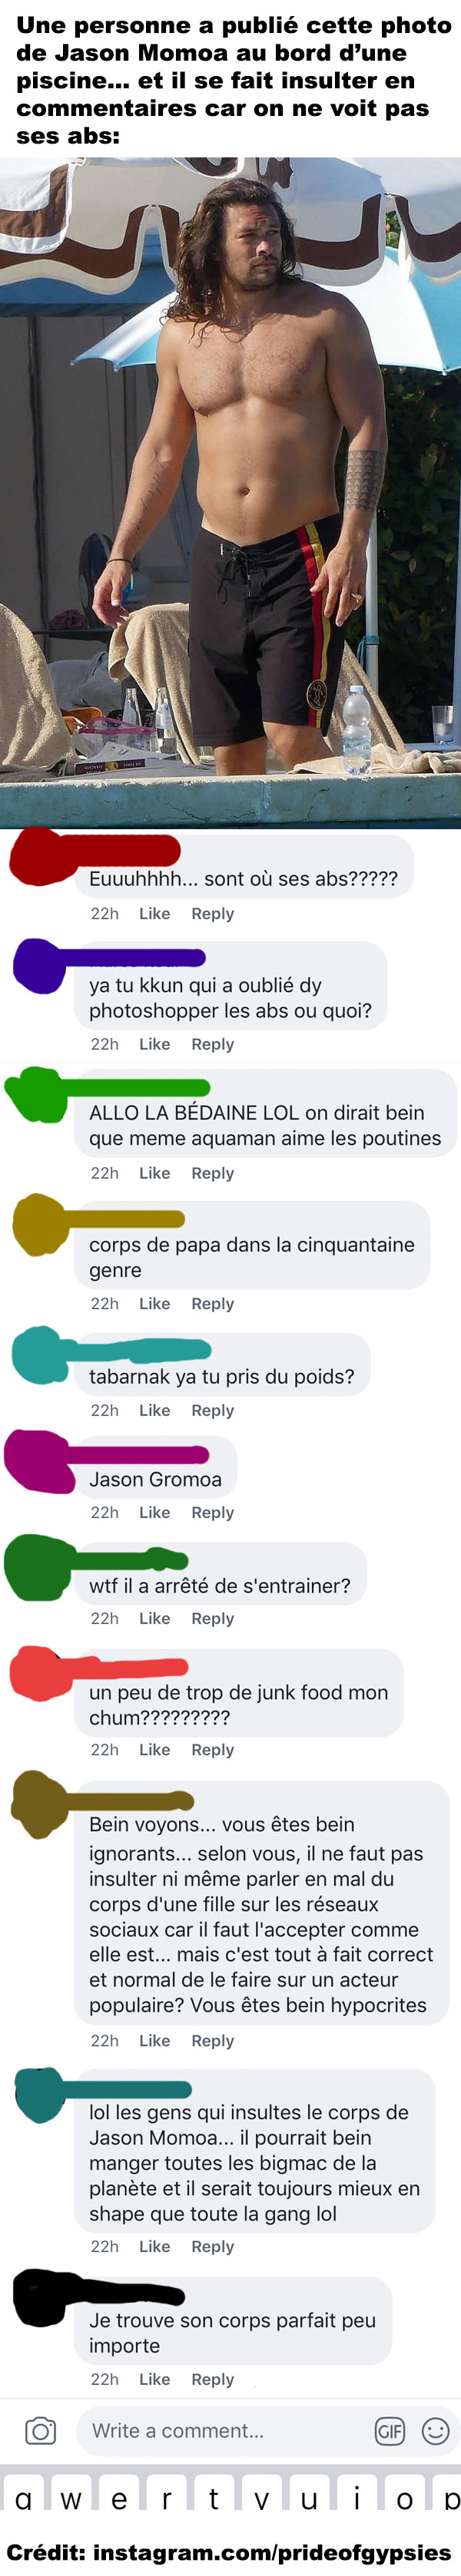
Task: Open 22h timestamp under 'wtf il a arrêté' comment
Action: click(x=104, y=1618)
